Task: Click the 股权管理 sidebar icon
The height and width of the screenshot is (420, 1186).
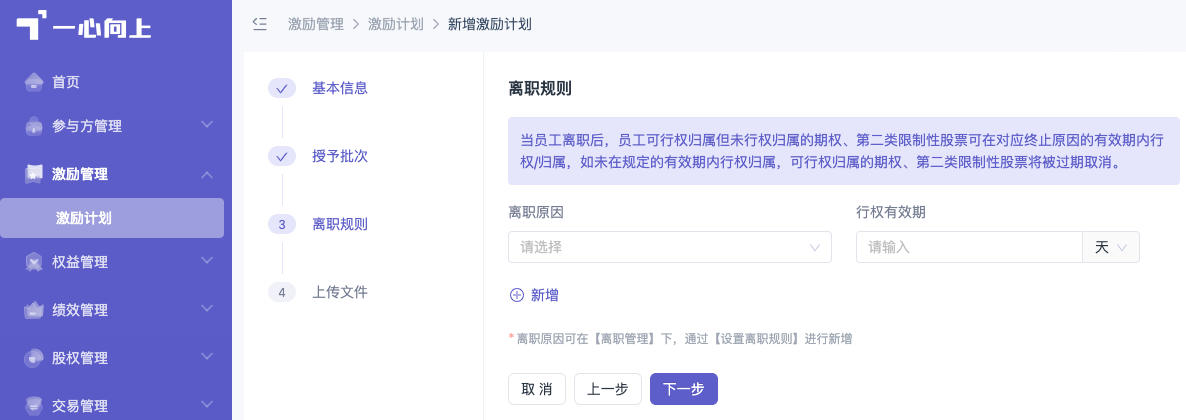Action: [x=33, y=358]
